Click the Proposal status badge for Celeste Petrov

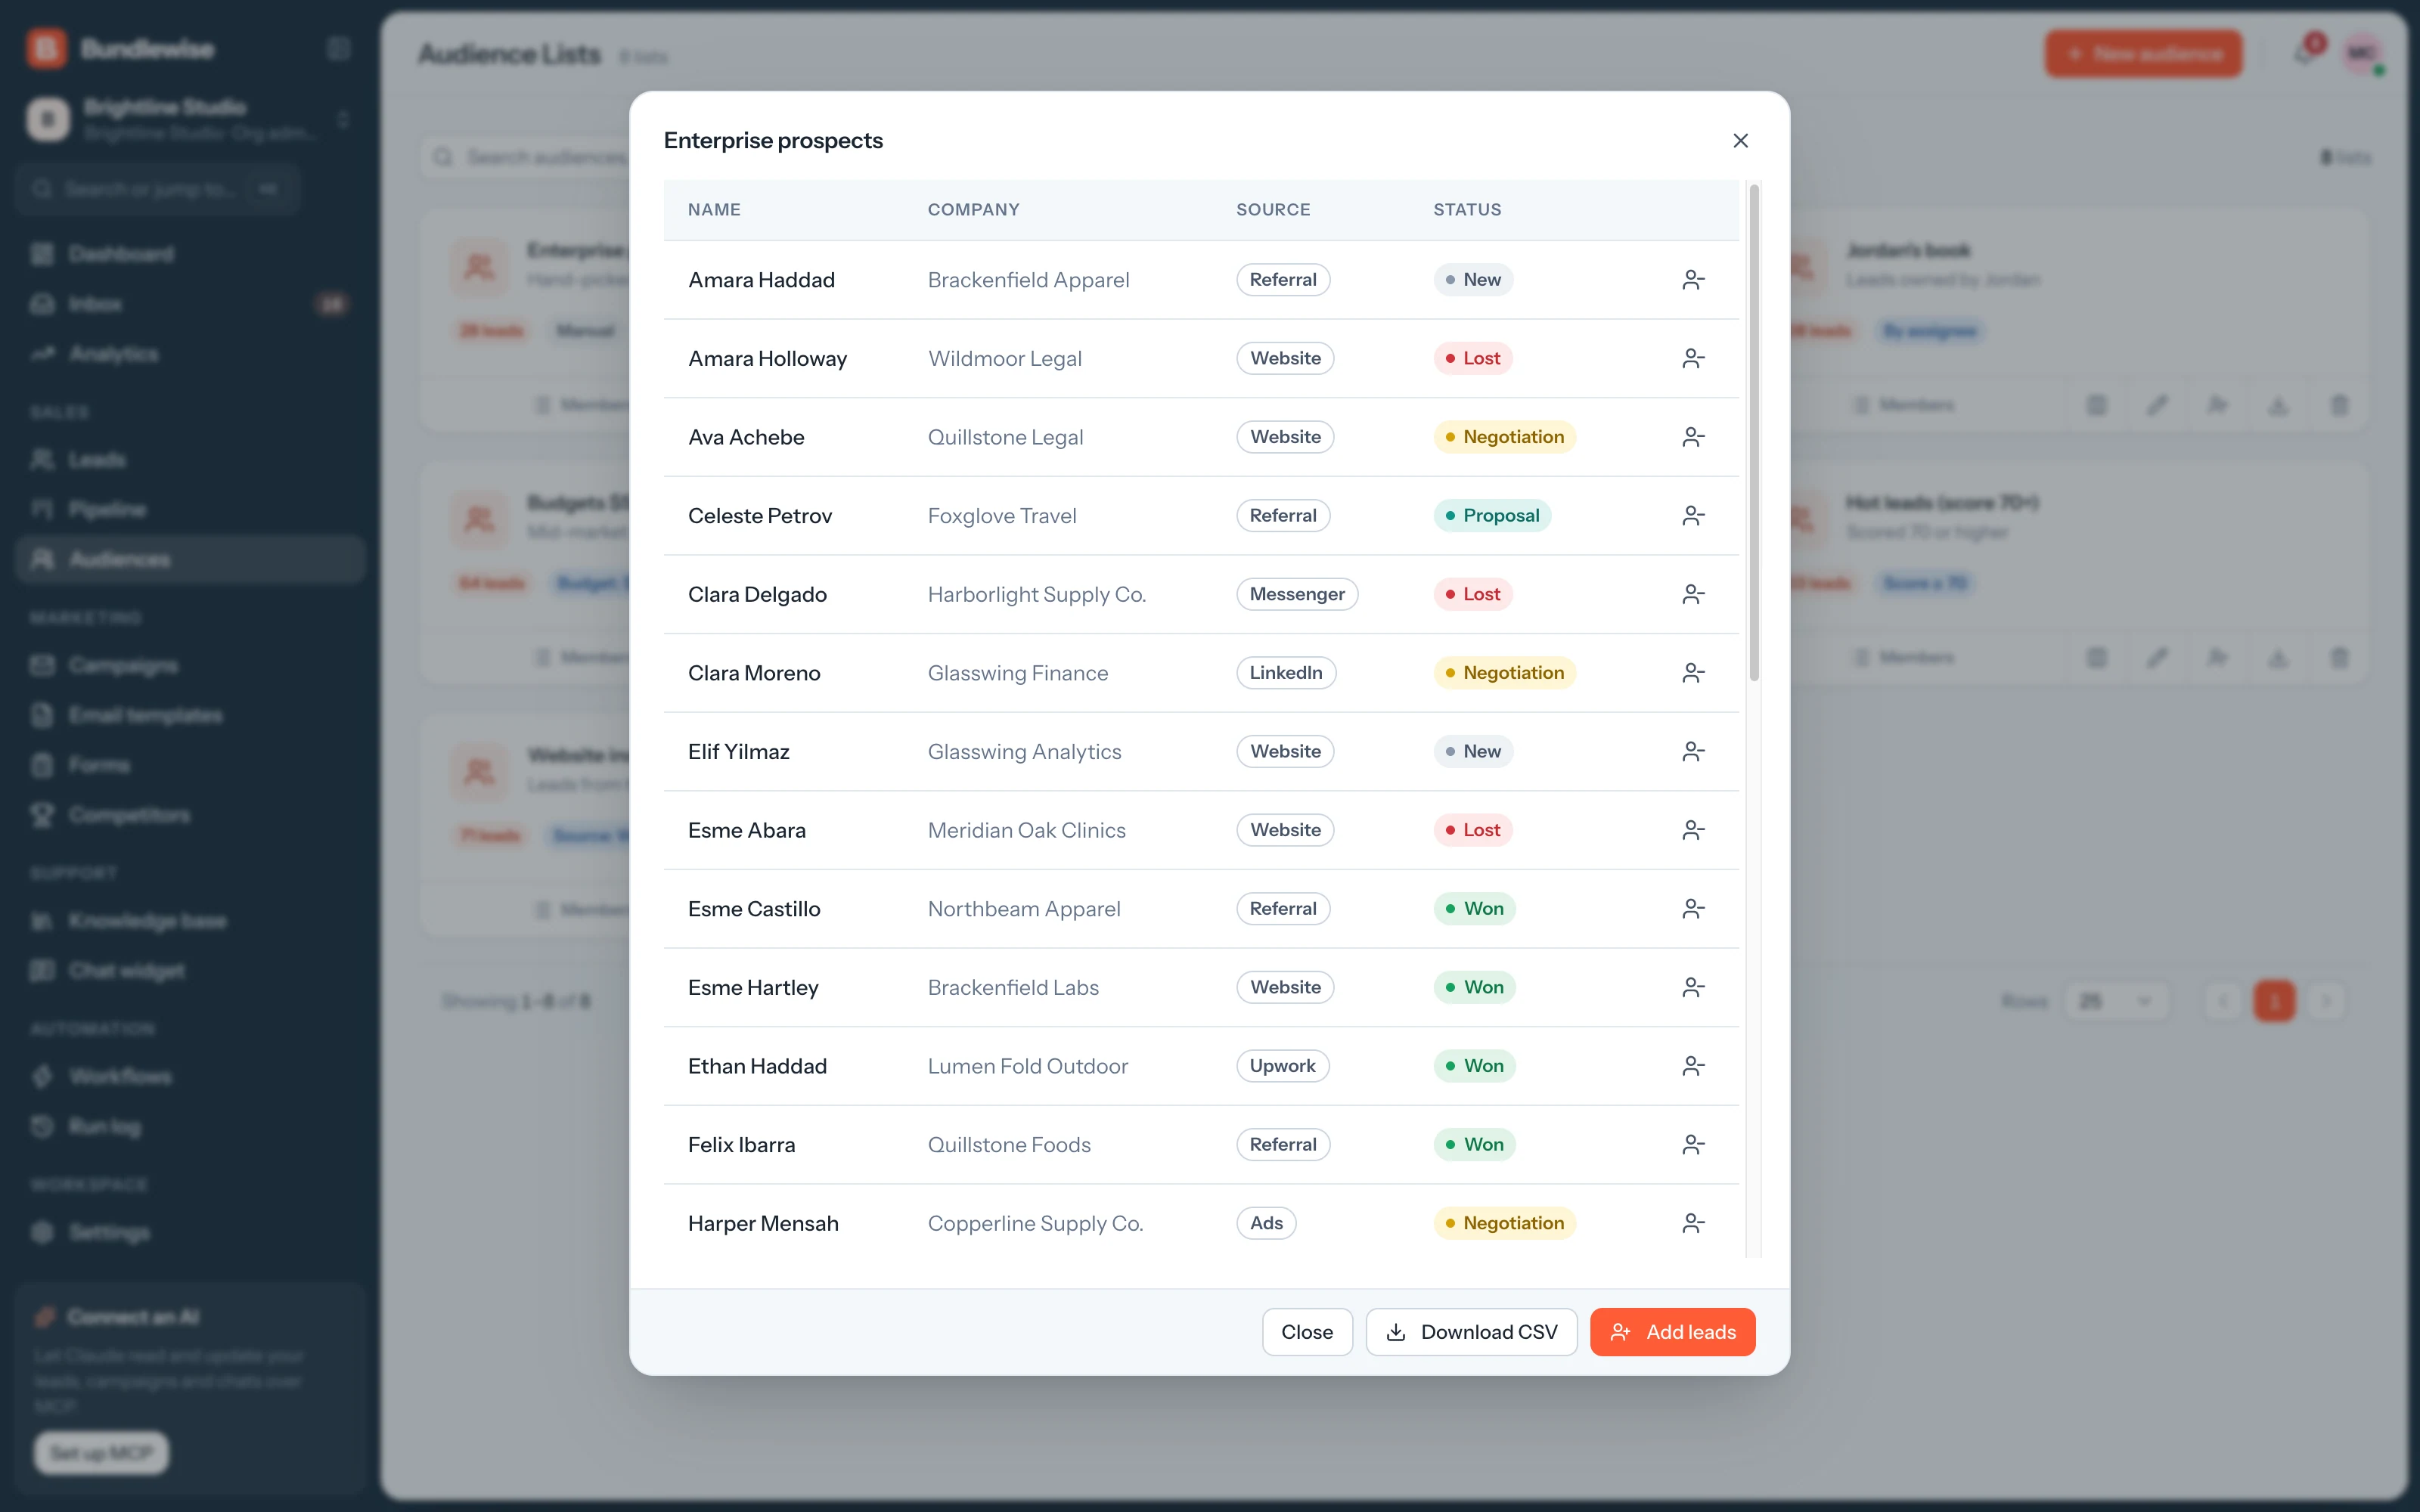1492,516
